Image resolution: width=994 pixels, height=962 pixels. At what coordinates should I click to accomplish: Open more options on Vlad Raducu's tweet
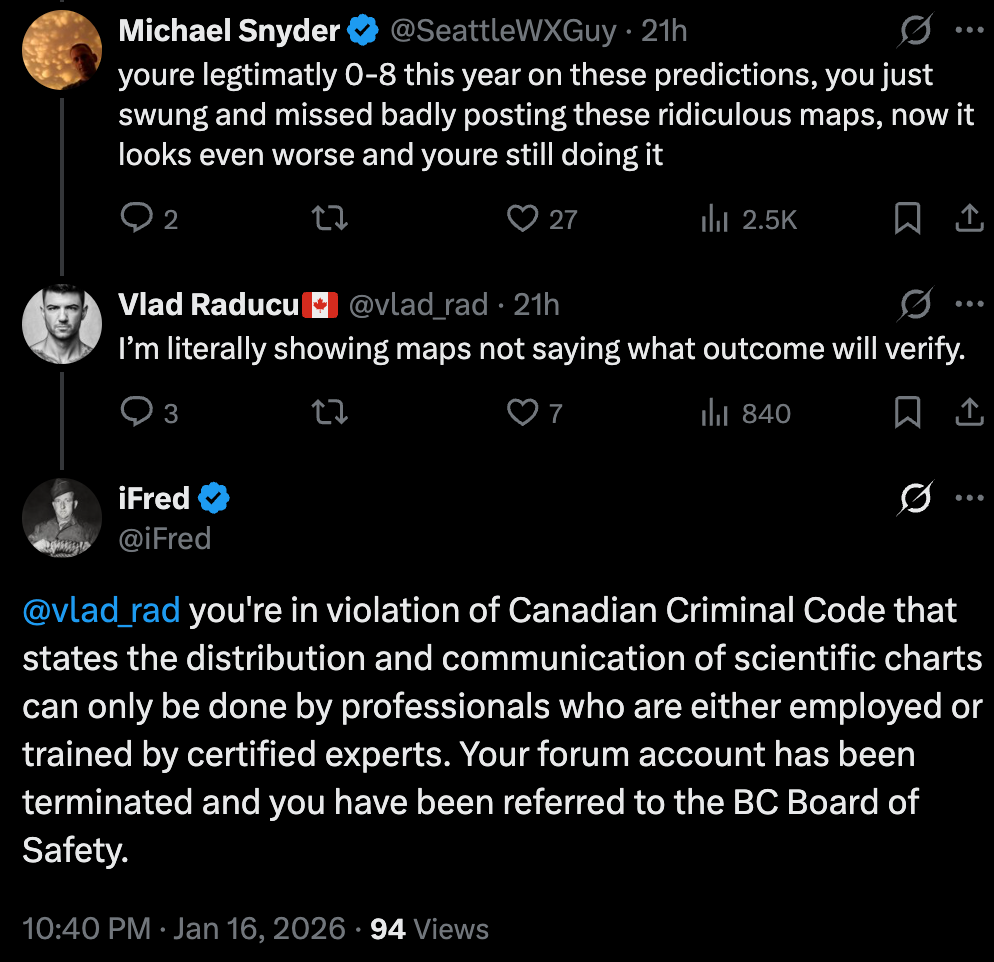coord(969,304)
